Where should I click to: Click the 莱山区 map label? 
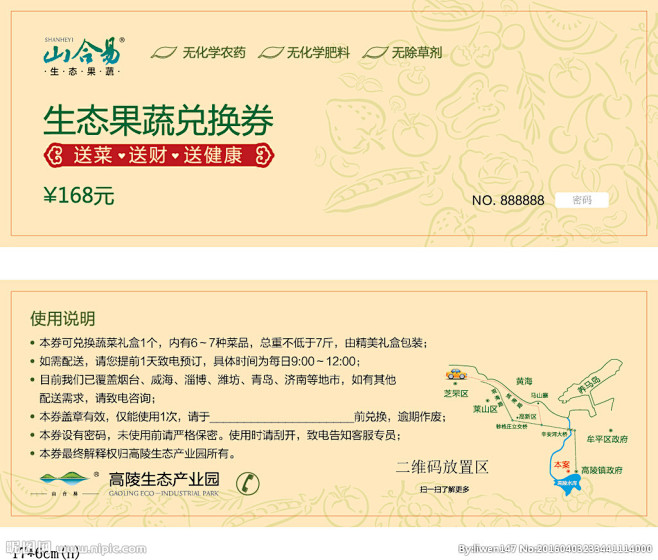[x=485, y=408]
